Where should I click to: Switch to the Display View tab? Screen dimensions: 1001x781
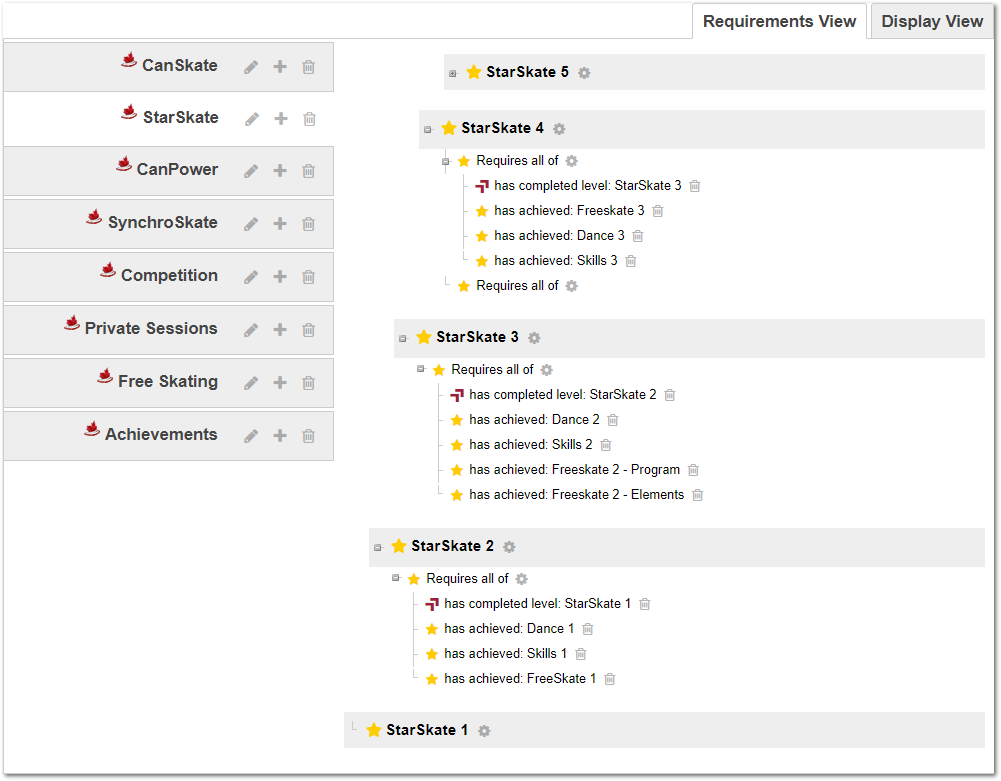point(932,21)
